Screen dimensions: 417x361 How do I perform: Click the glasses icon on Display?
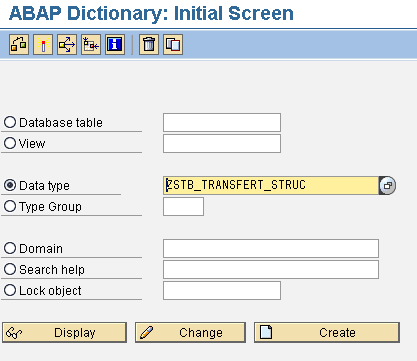pyautogui.click(x=14, y=333)
